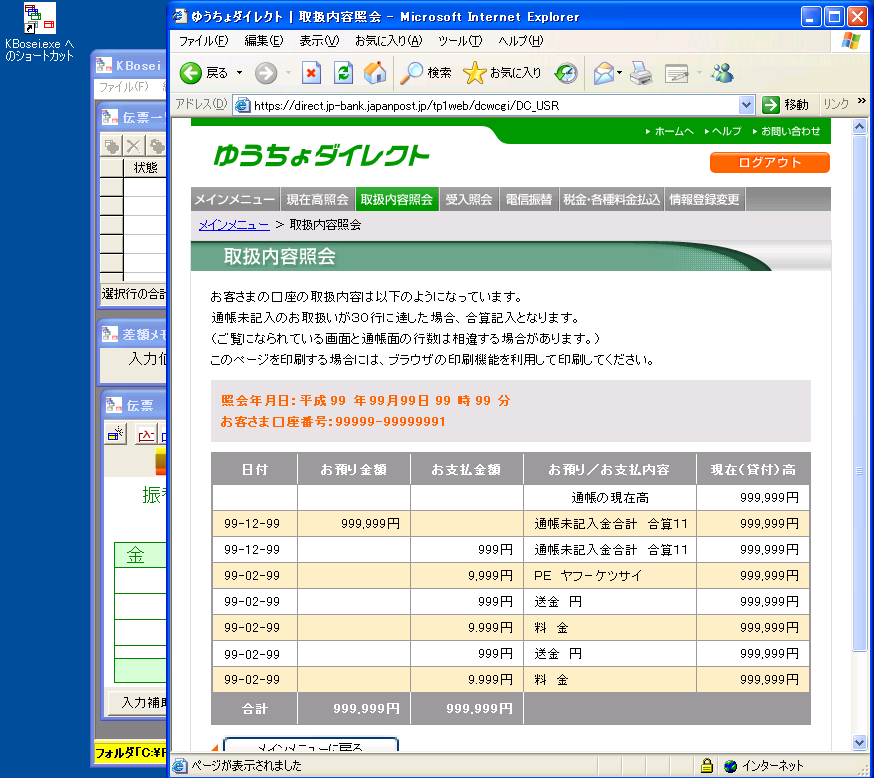Click first toolbar icon in KBosei 伝票一覧 panel

[112, 147]
